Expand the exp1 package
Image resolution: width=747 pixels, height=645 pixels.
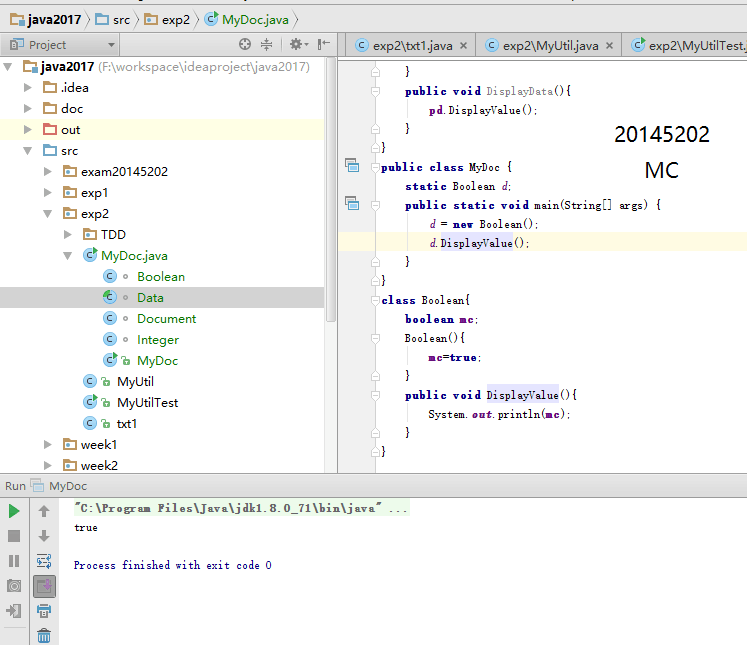pos(48,192)
